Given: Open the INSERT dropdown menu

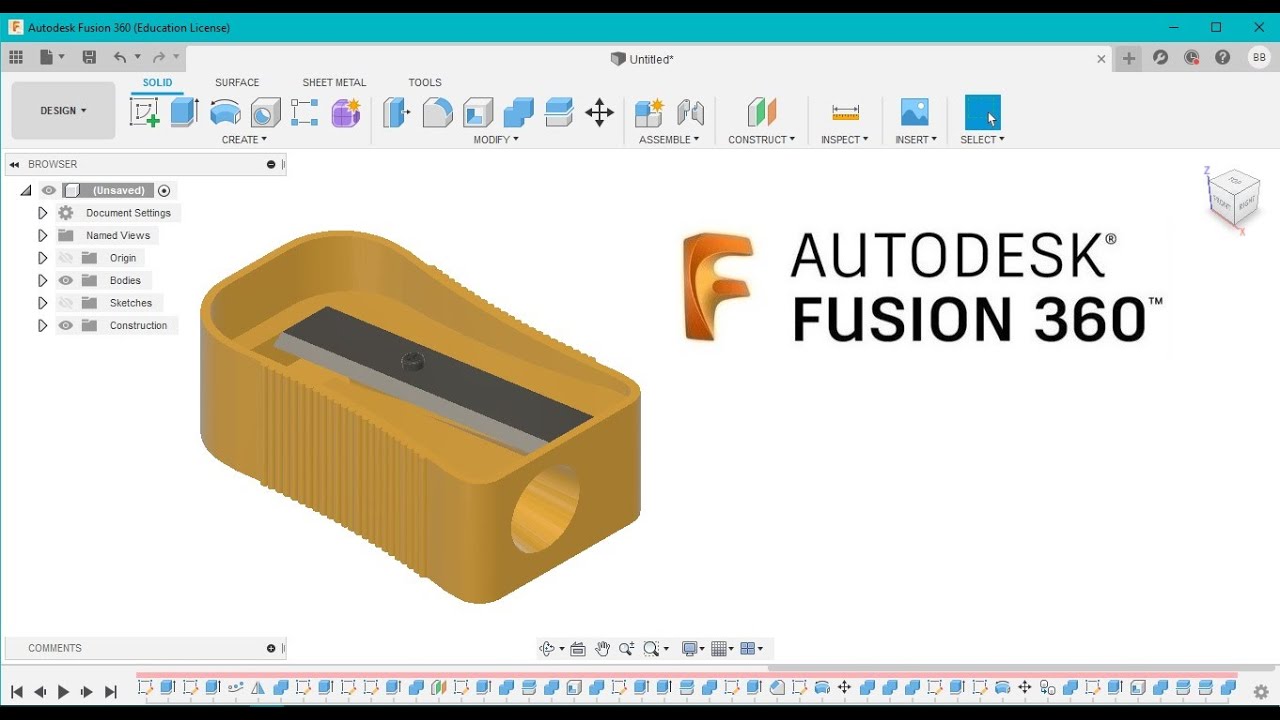Looking at the screenshot, I should (915, 140).
